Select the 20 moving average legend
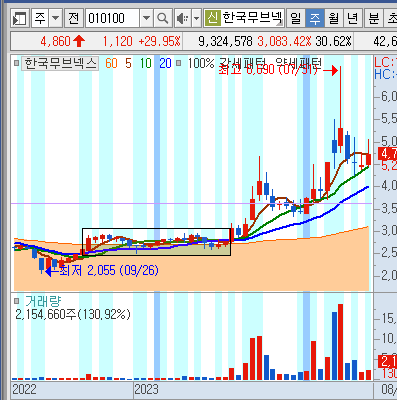This screenshot has width=397, height=400. click(x=165, y=63)
